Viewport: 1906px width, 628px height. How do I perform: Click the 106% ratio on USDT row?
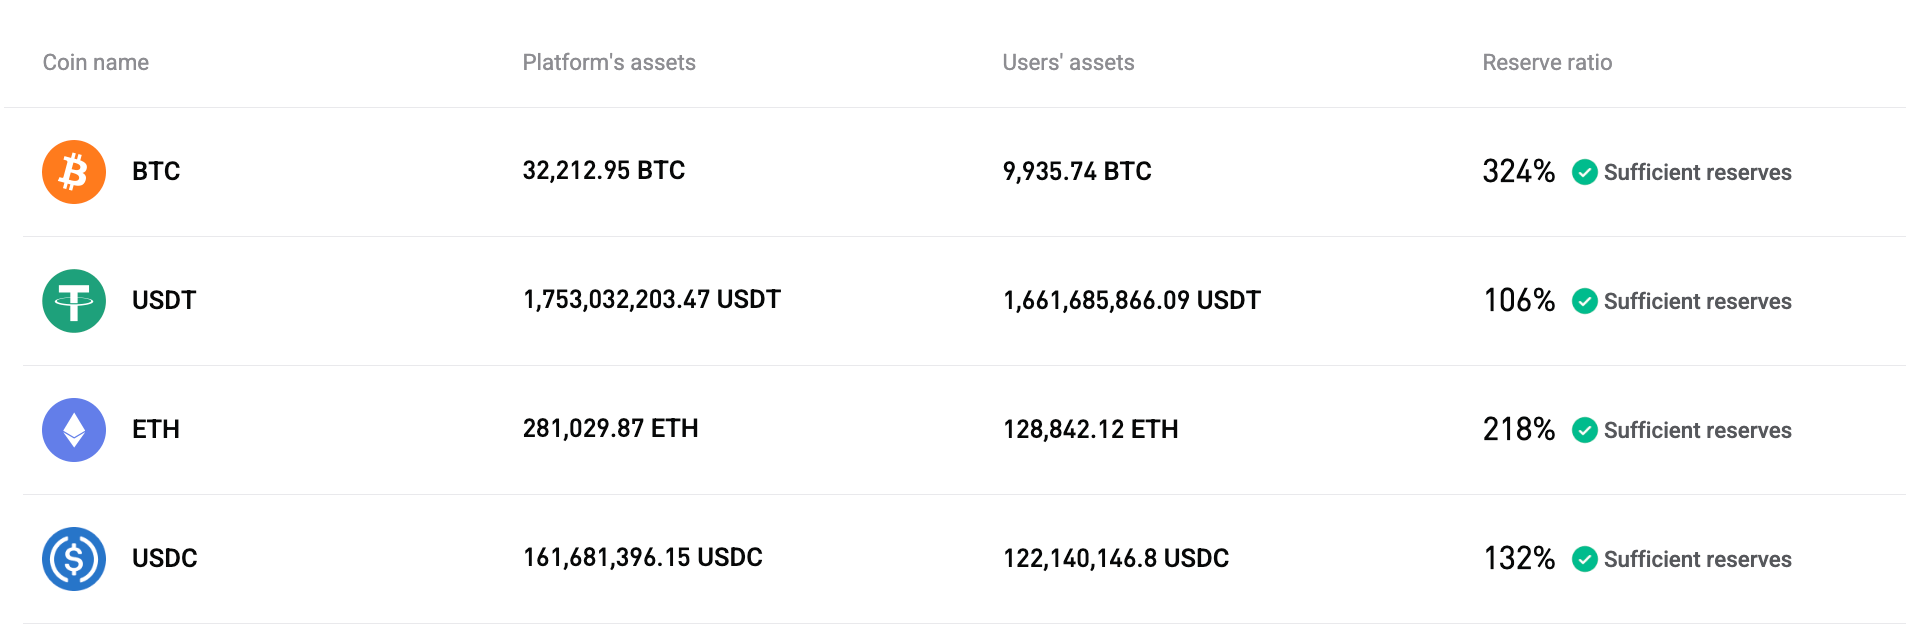(1518, 300)
